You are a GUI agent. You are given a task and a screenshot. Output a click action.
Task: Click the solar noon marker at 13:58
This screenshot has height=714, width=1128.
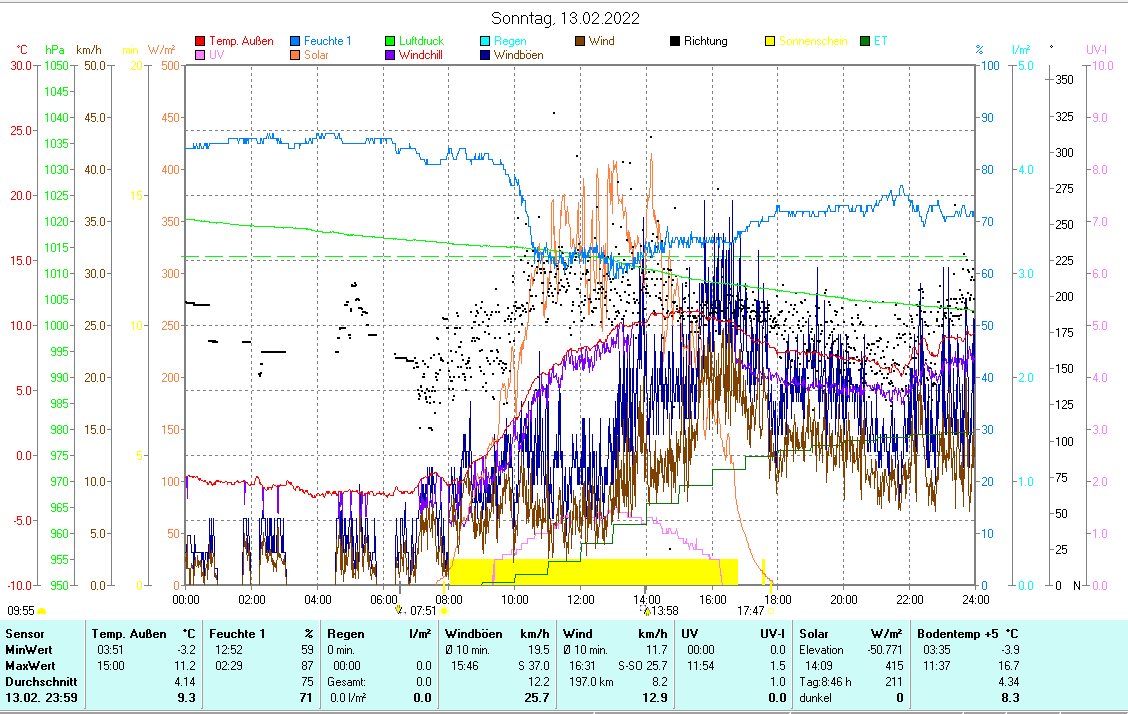(x=647, y=610)
